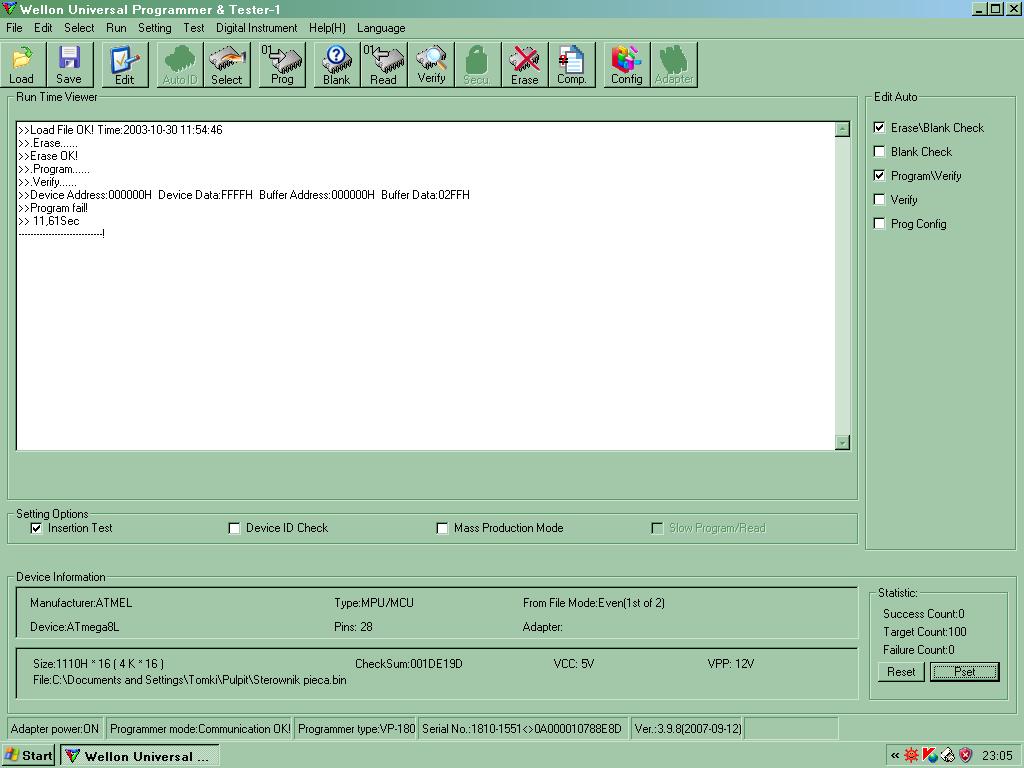Image resolution: width=1024 pixels, height=768 pixels.
Task: Click the Secu. lock icon
Action: point(477,64)
